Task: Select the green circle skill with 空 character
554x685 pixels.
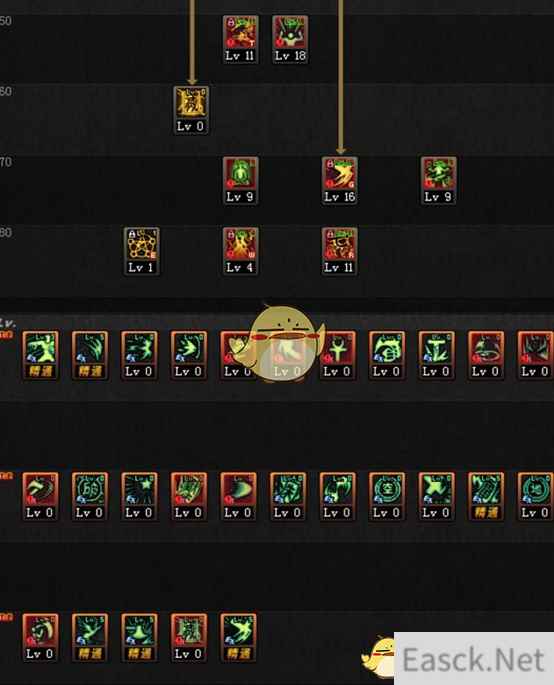Action: click(x=387, y=496)
